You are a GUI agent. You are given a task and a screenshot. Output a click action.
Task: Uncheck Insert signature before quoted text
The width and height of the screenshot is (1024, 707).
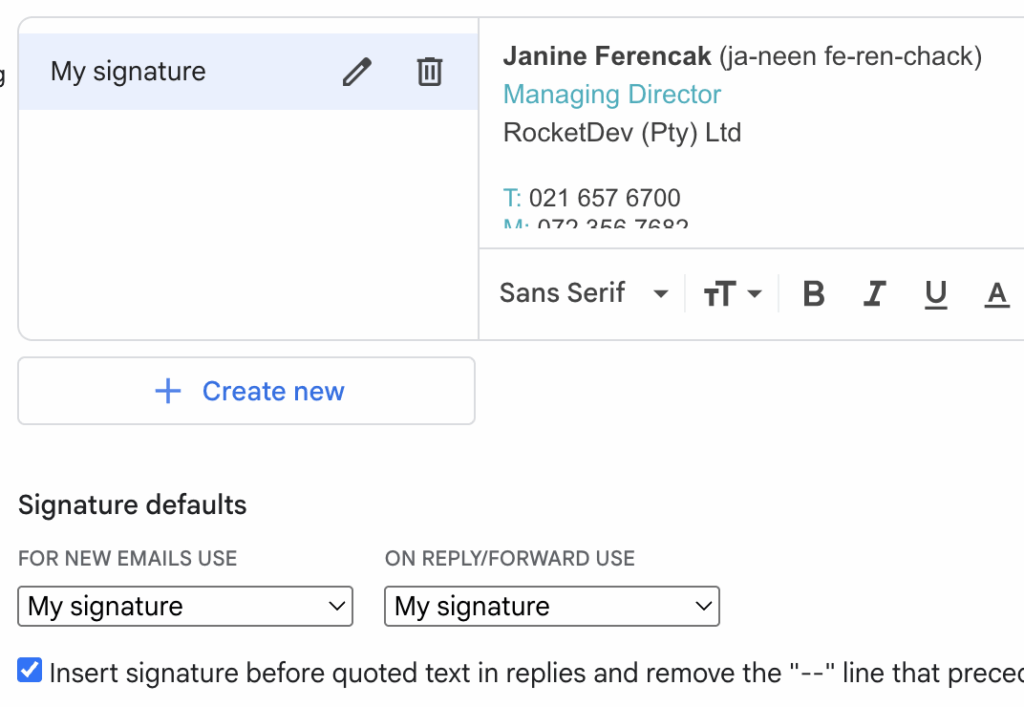click(x=30, y=671)
